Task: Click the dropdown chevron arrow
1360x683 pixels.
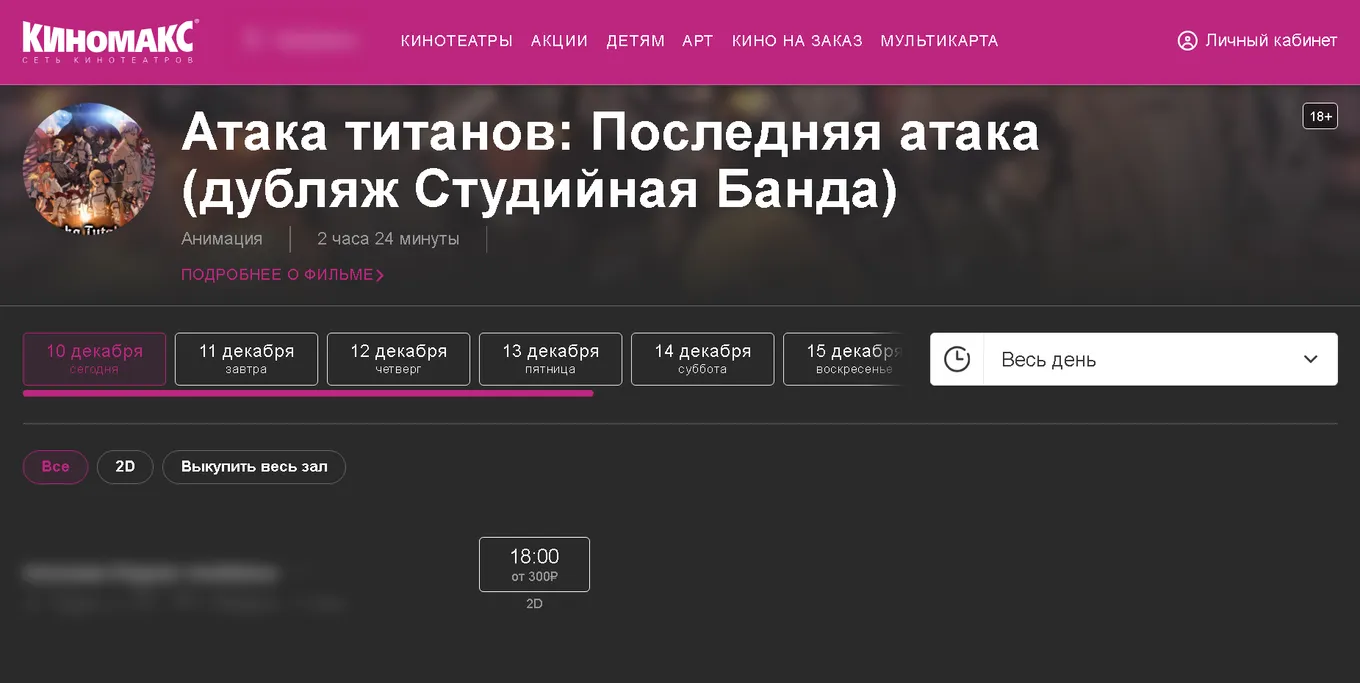Action: click(x=1311, y=359)
